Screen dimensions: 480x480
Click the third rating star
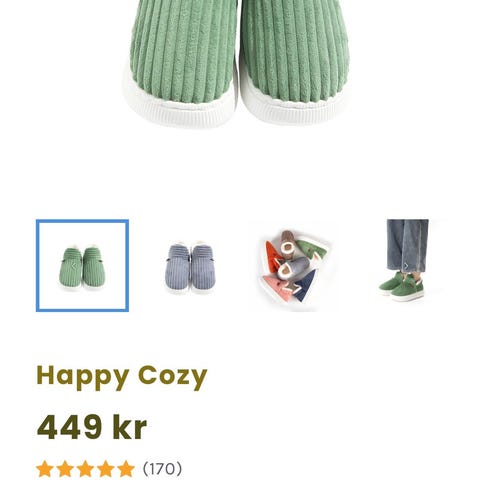[85, 469]
